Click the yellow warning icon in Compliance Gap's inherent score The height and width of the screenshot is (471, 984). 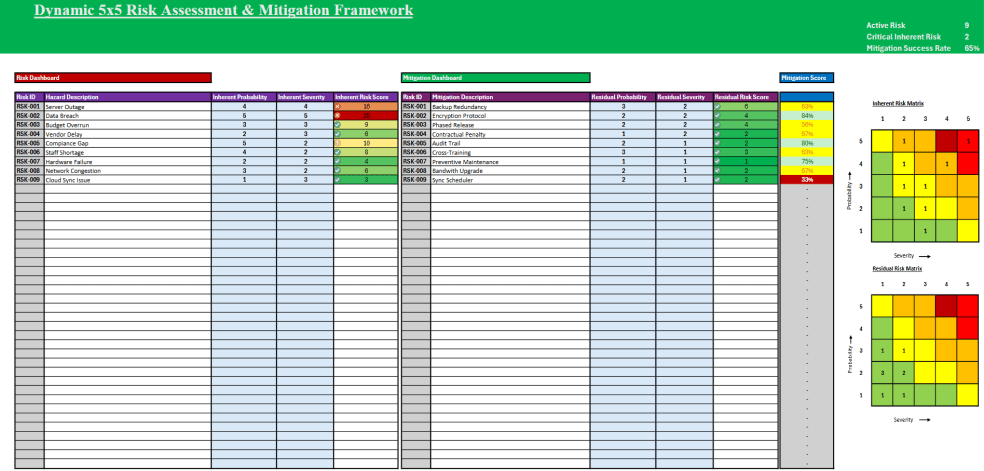click(338, 143)
